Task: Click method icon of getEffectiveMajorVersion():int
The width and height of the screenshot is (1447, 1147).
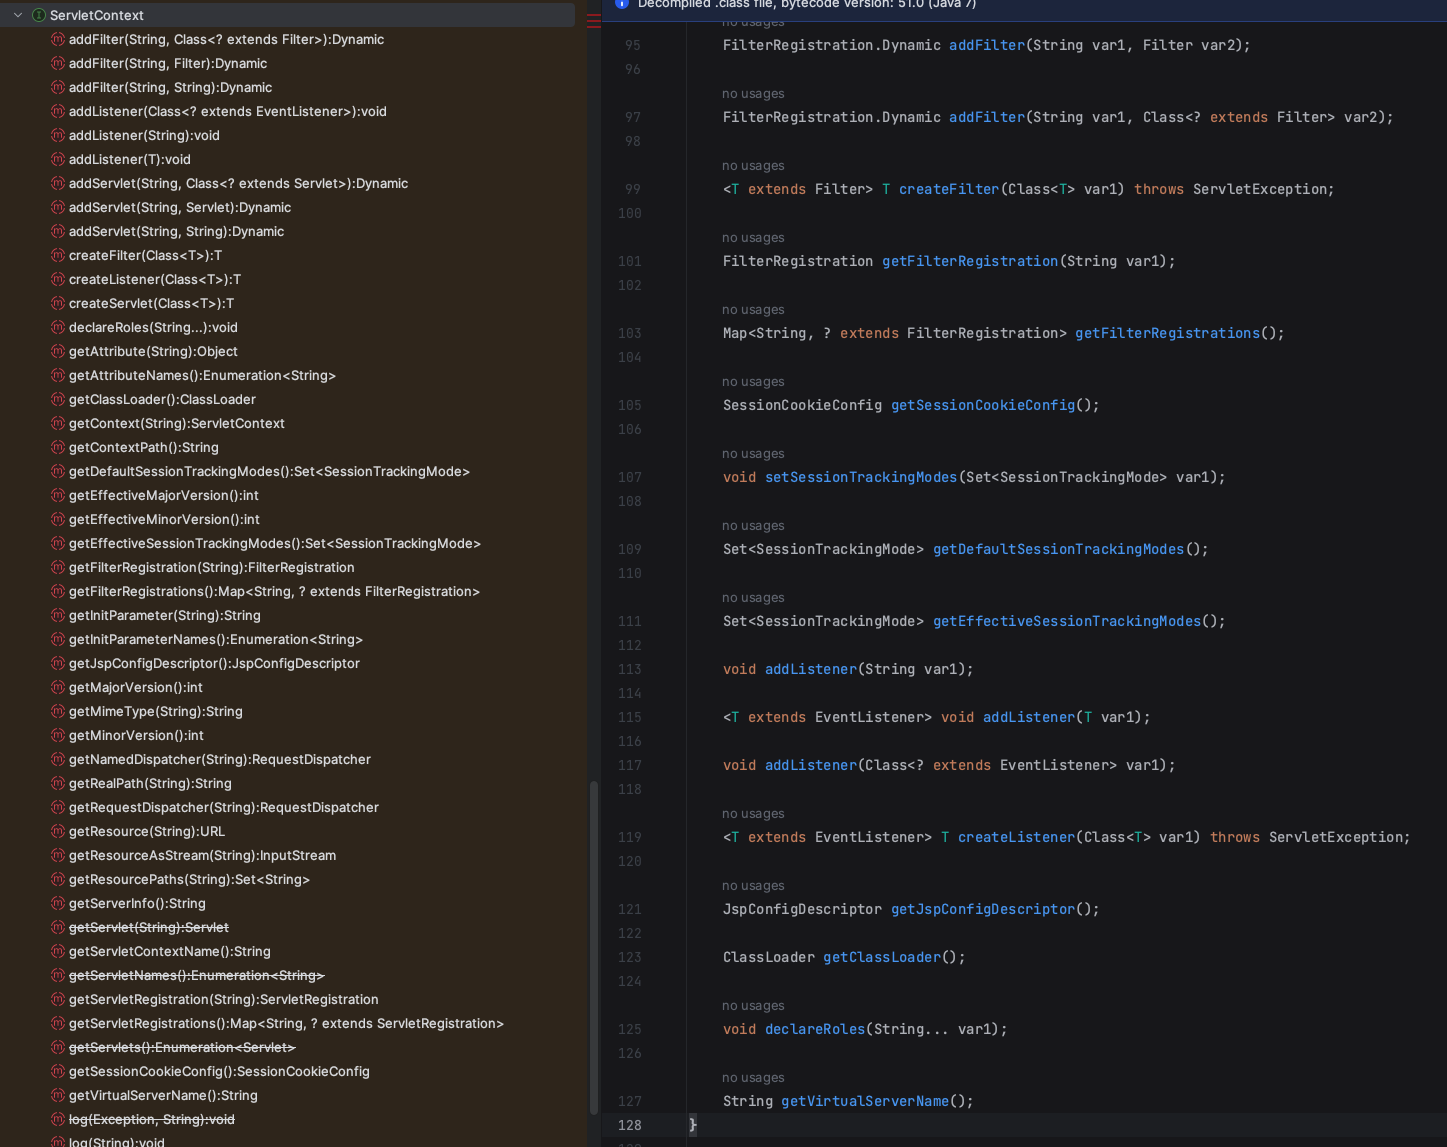Action: coord(58,495)
